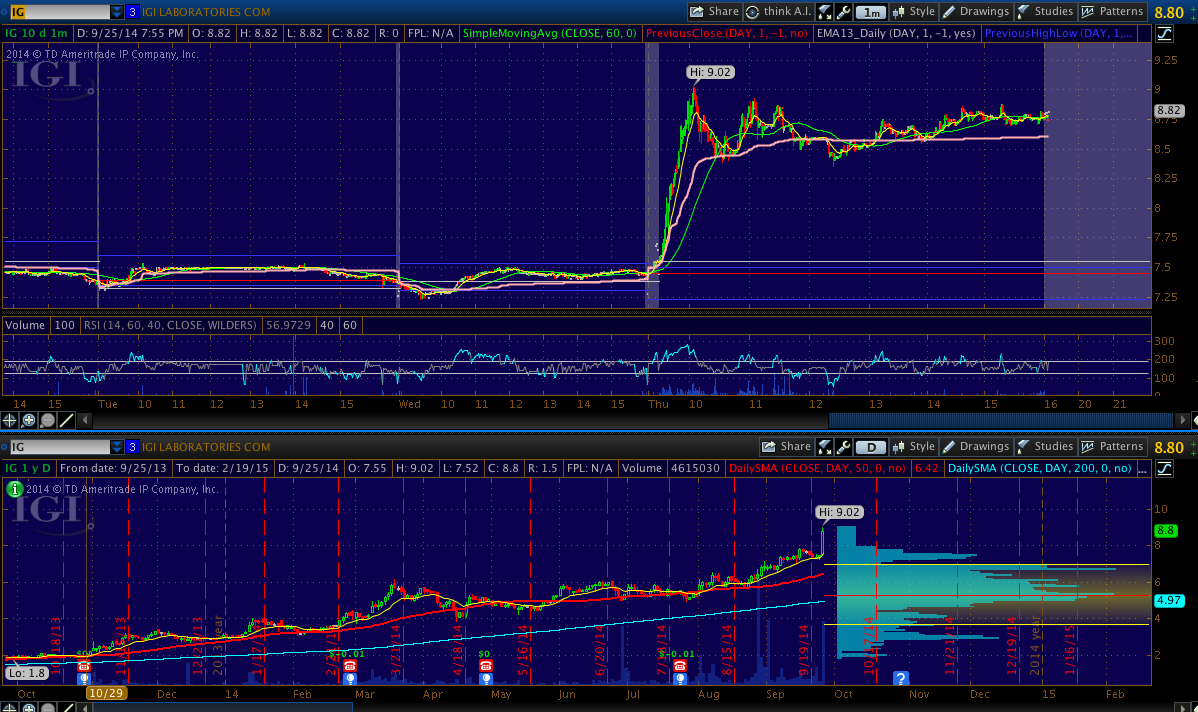Image resolution: width=1198 pixels, height=712 pixels.
Task: Select crosshair pan tool under top chart
Action: point(10,421)
